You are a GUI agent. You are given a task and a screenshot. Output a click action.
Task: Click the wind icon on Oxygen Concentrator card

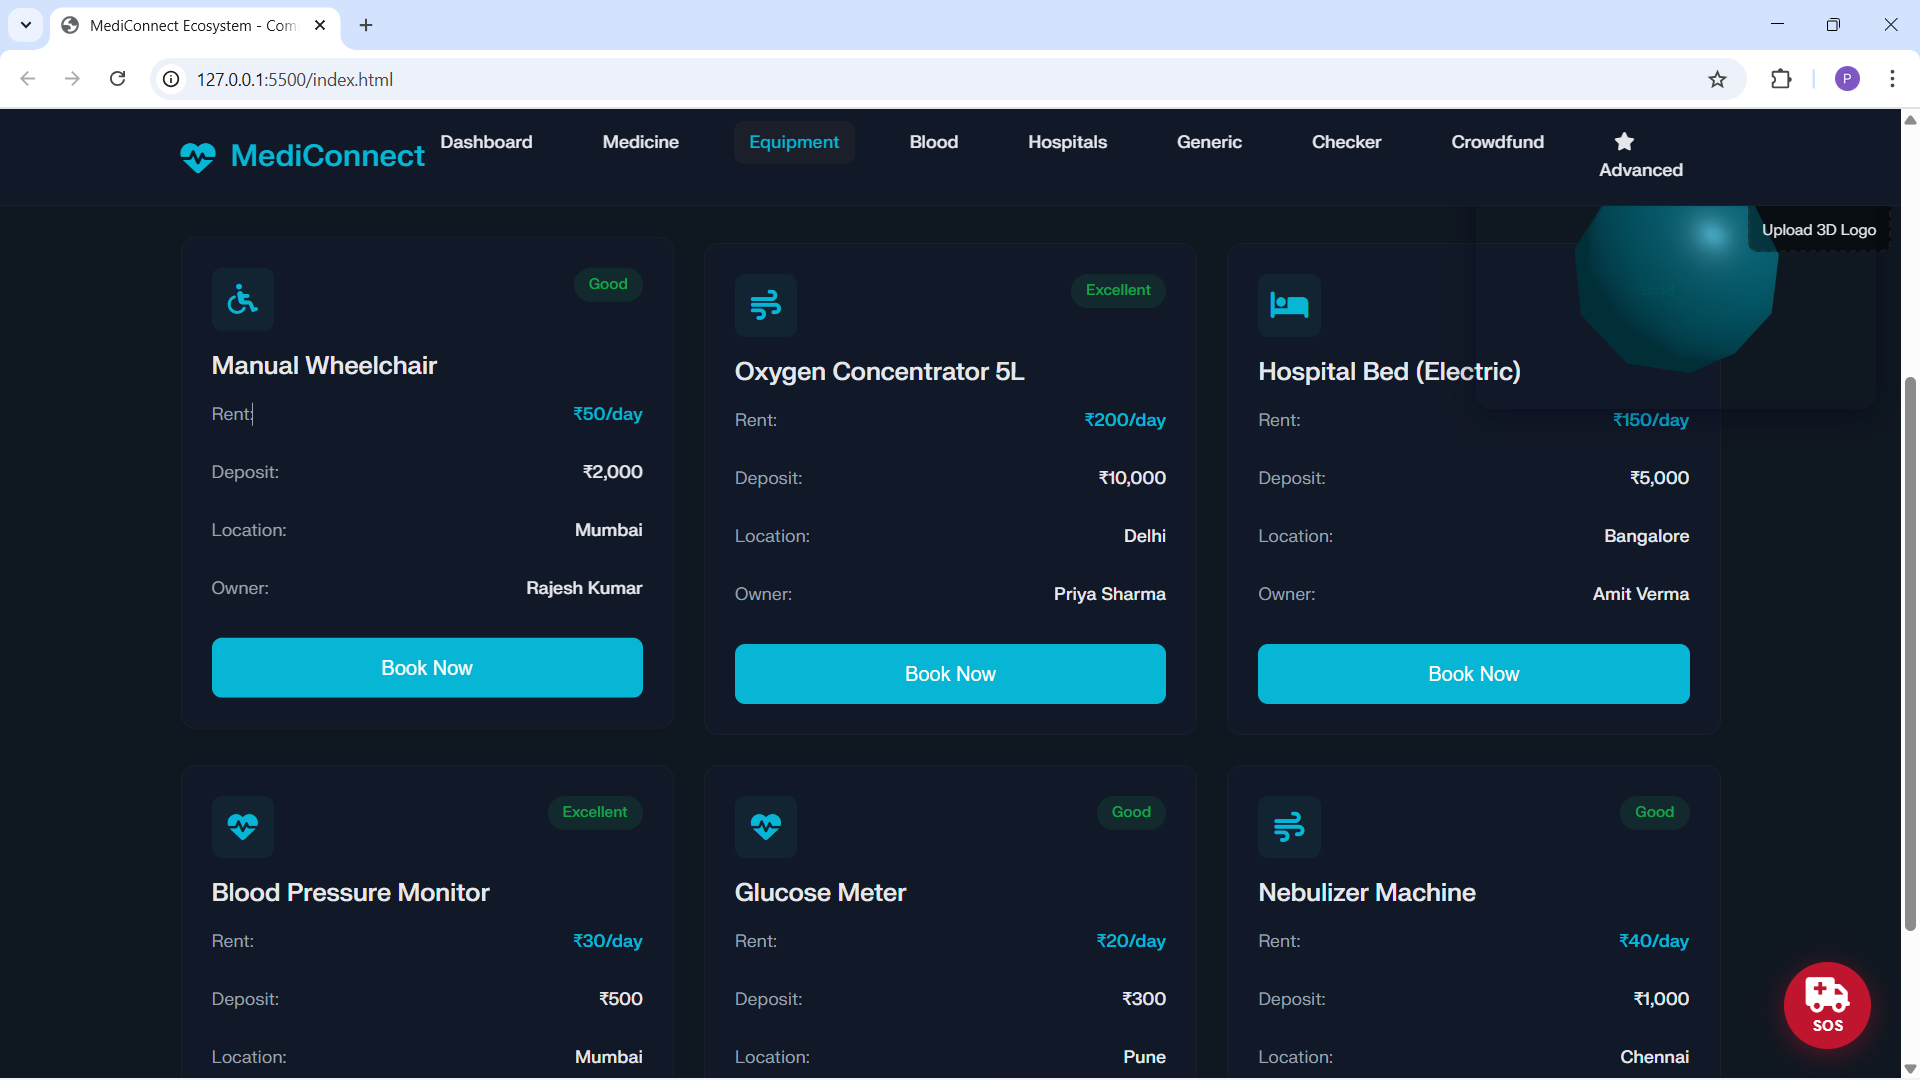click(765, 305)
